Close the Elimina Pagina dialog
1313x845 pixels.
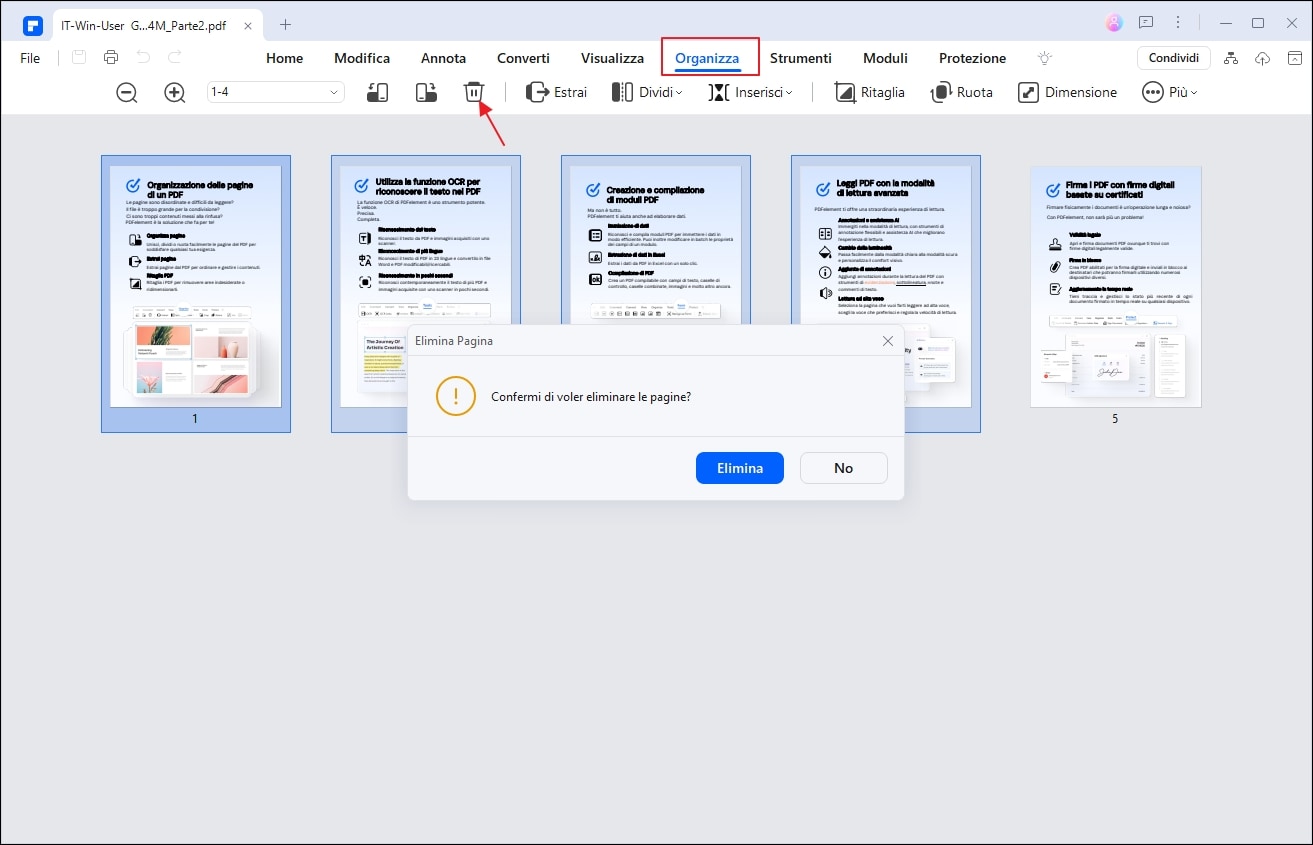click(x=887, y=341)
